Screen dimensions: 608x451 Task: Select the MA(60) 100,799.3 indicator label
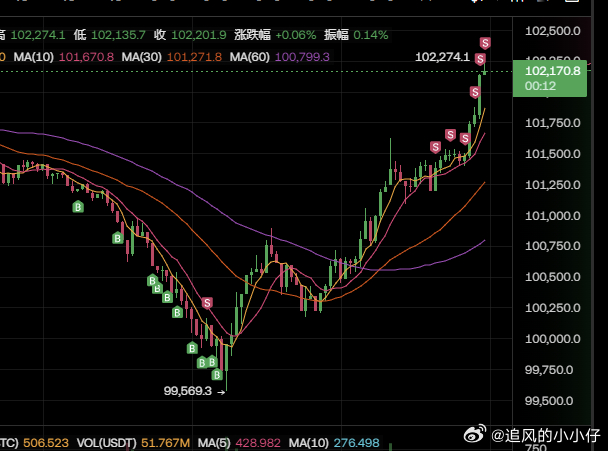pyautogui.click(x=280, y=57)
